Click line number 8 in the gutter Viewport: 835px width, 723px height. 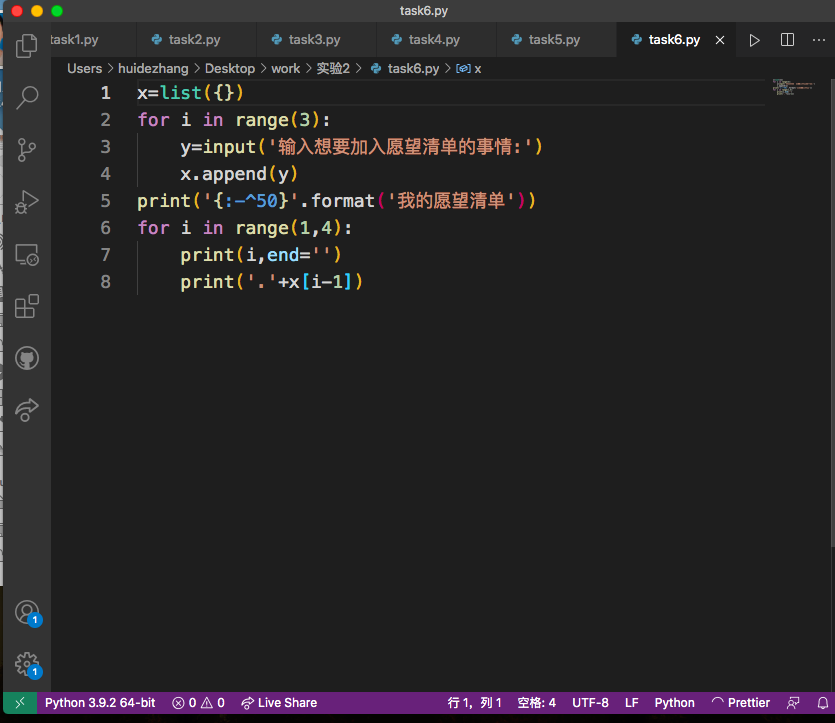tap(105, 282)
